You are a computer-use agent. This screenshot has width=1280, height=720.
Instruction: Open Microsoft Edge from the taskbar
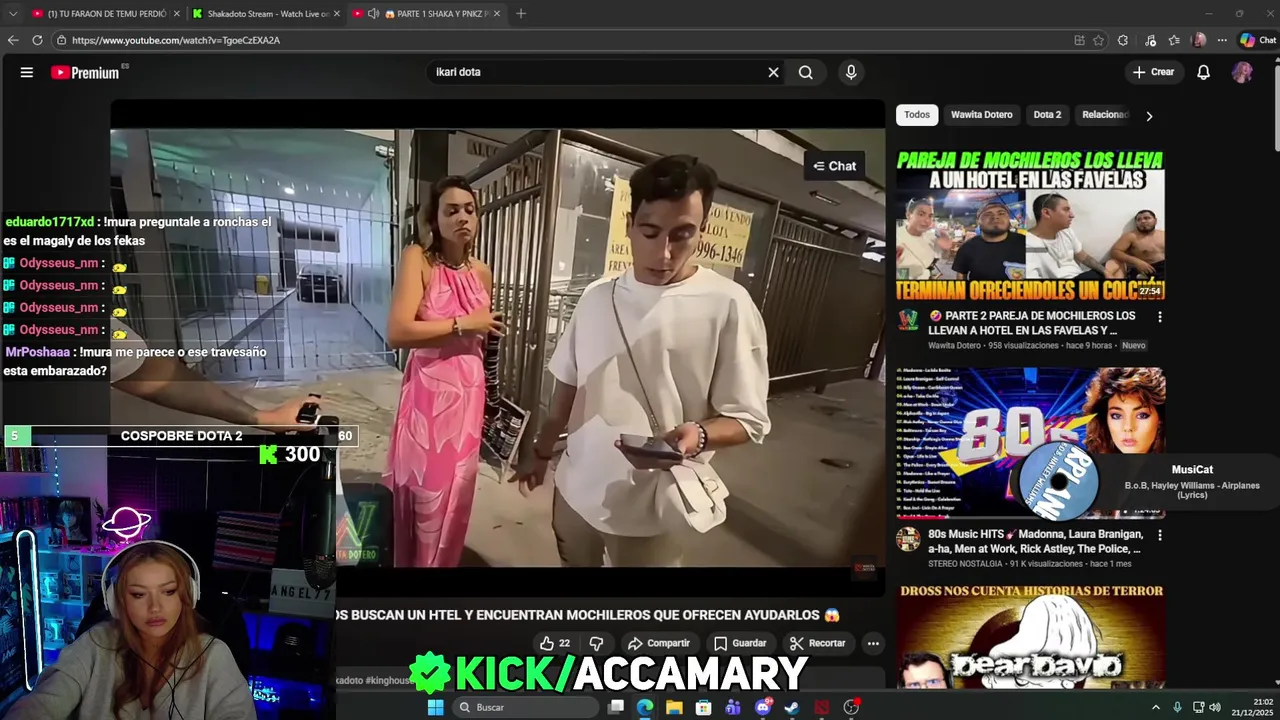(645, 707)
